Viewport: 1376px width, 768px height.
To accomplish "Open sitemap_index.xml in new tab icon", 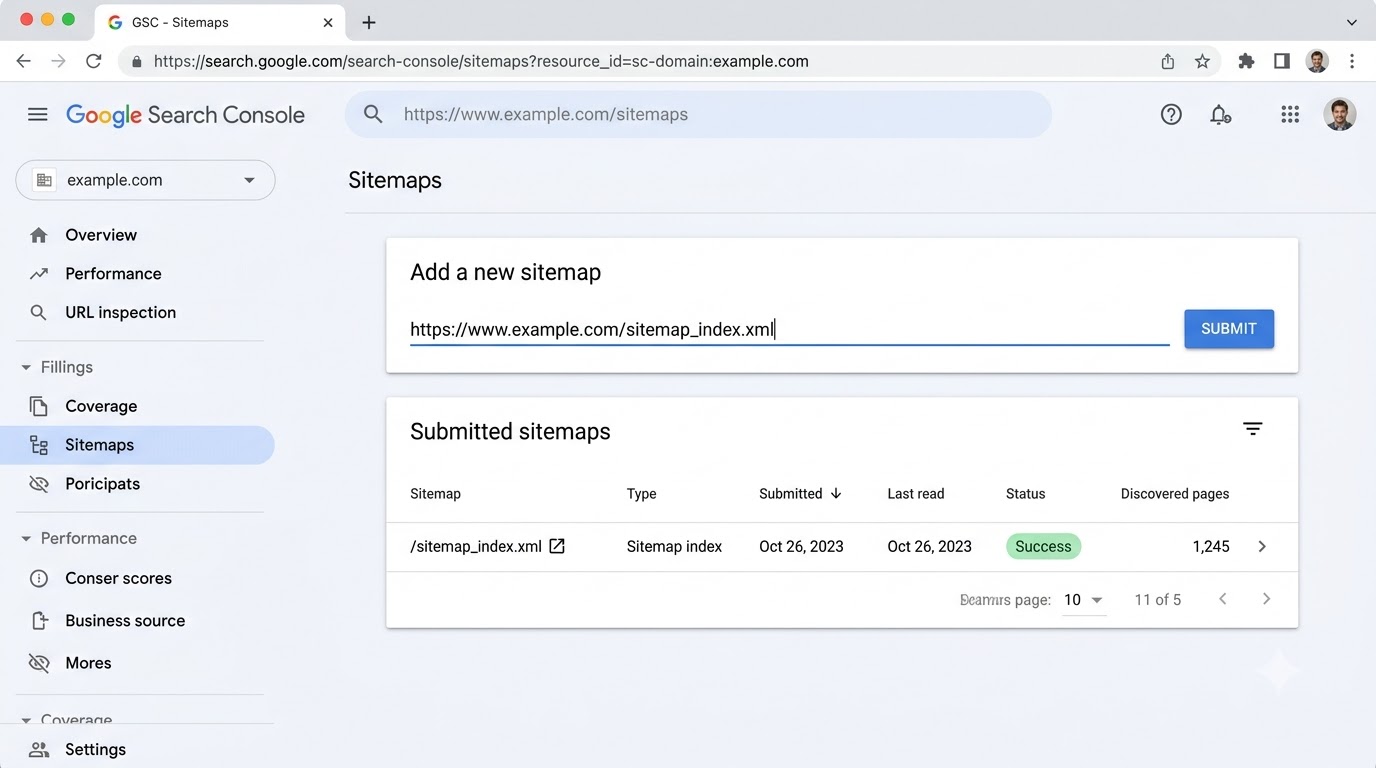I will (557, 546).
